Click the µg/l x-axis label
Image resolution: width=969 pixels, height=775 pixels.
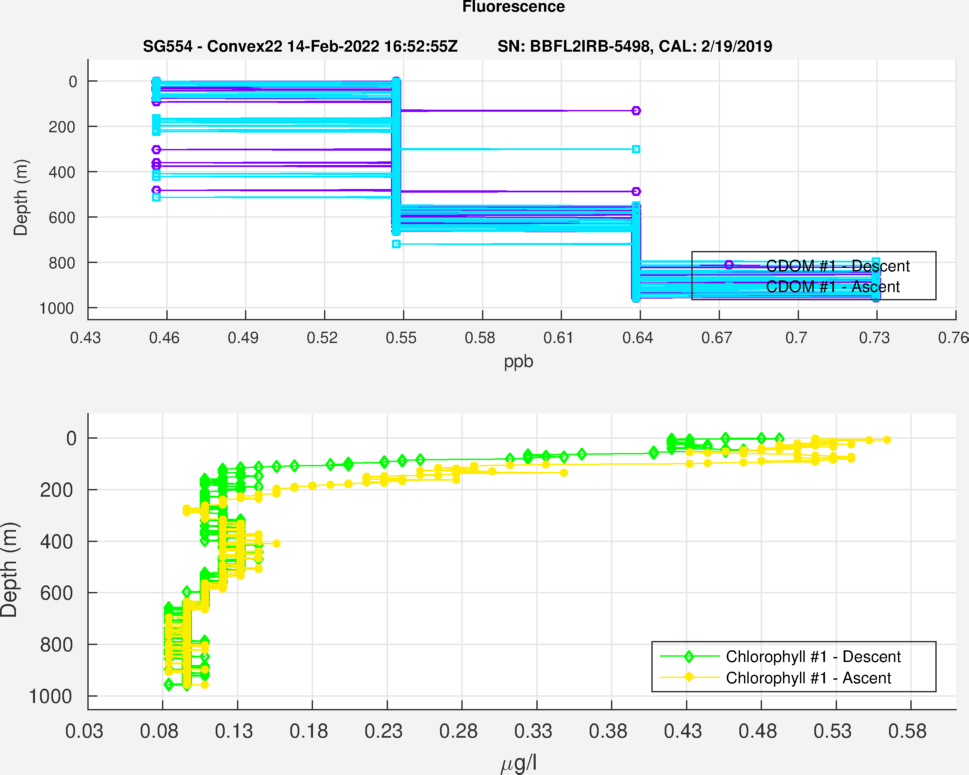518,764
